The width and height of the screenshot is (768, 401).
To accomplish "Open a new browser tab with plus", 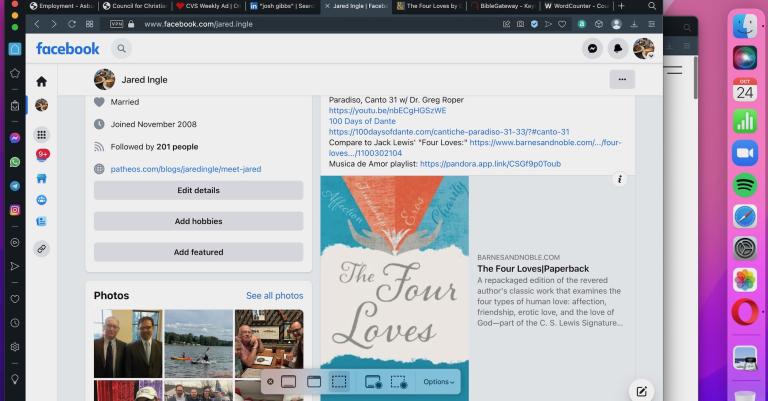I will click(x=621, y=6).
